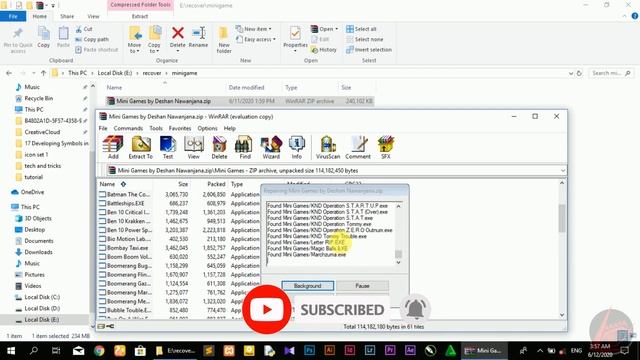Select Battleships.EXE in the archive list
This screenshot has height=360, width=640.
(125, 203)
